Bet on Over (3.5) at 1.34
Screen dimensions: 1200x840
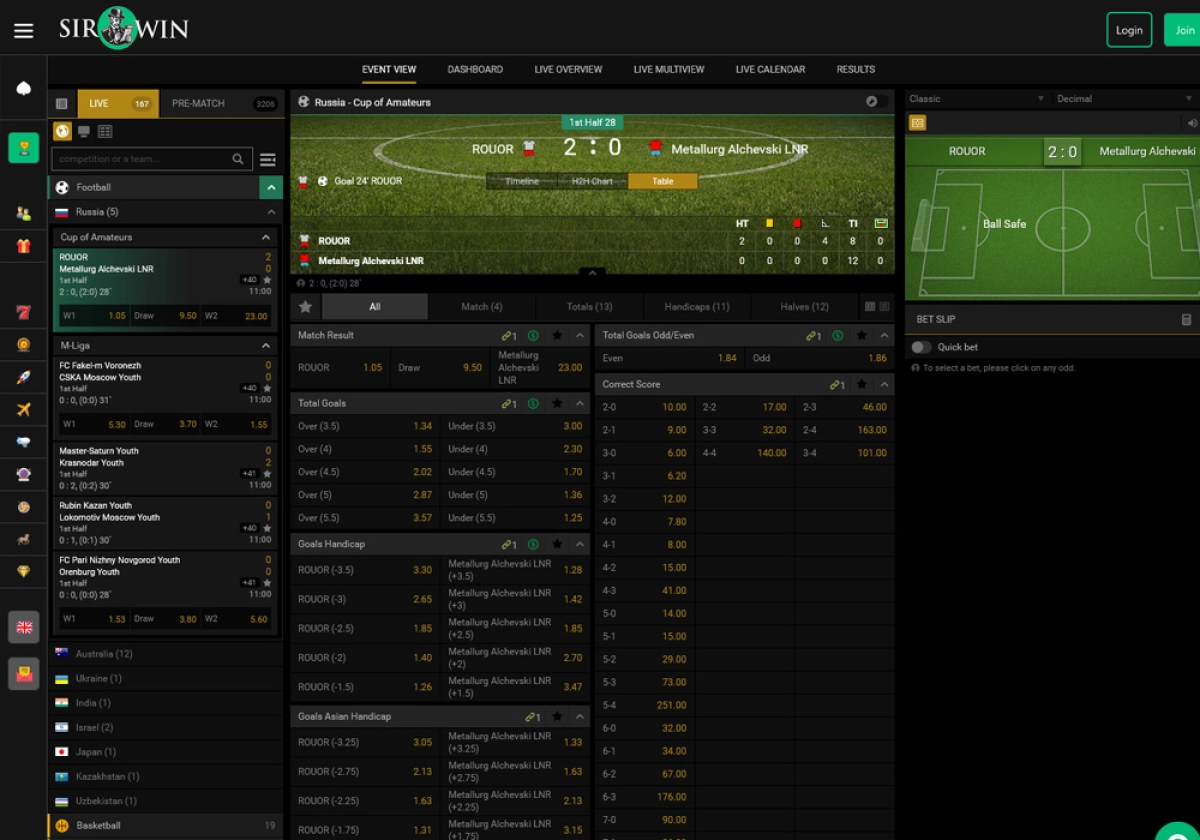pyautogui.click(x=365, y=427)
